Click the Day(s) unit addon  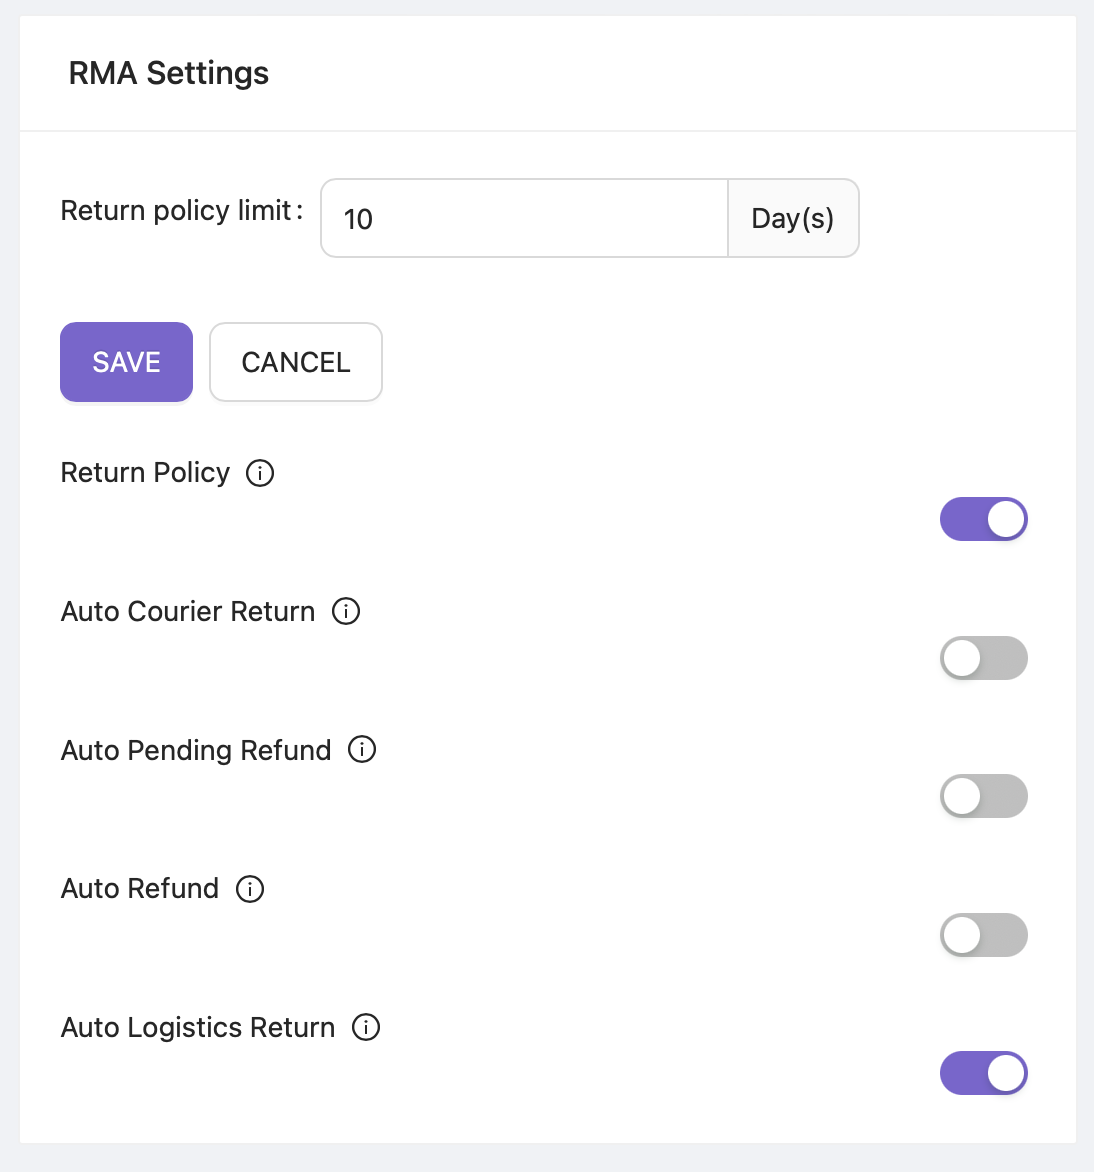click(x=793, y=218)
